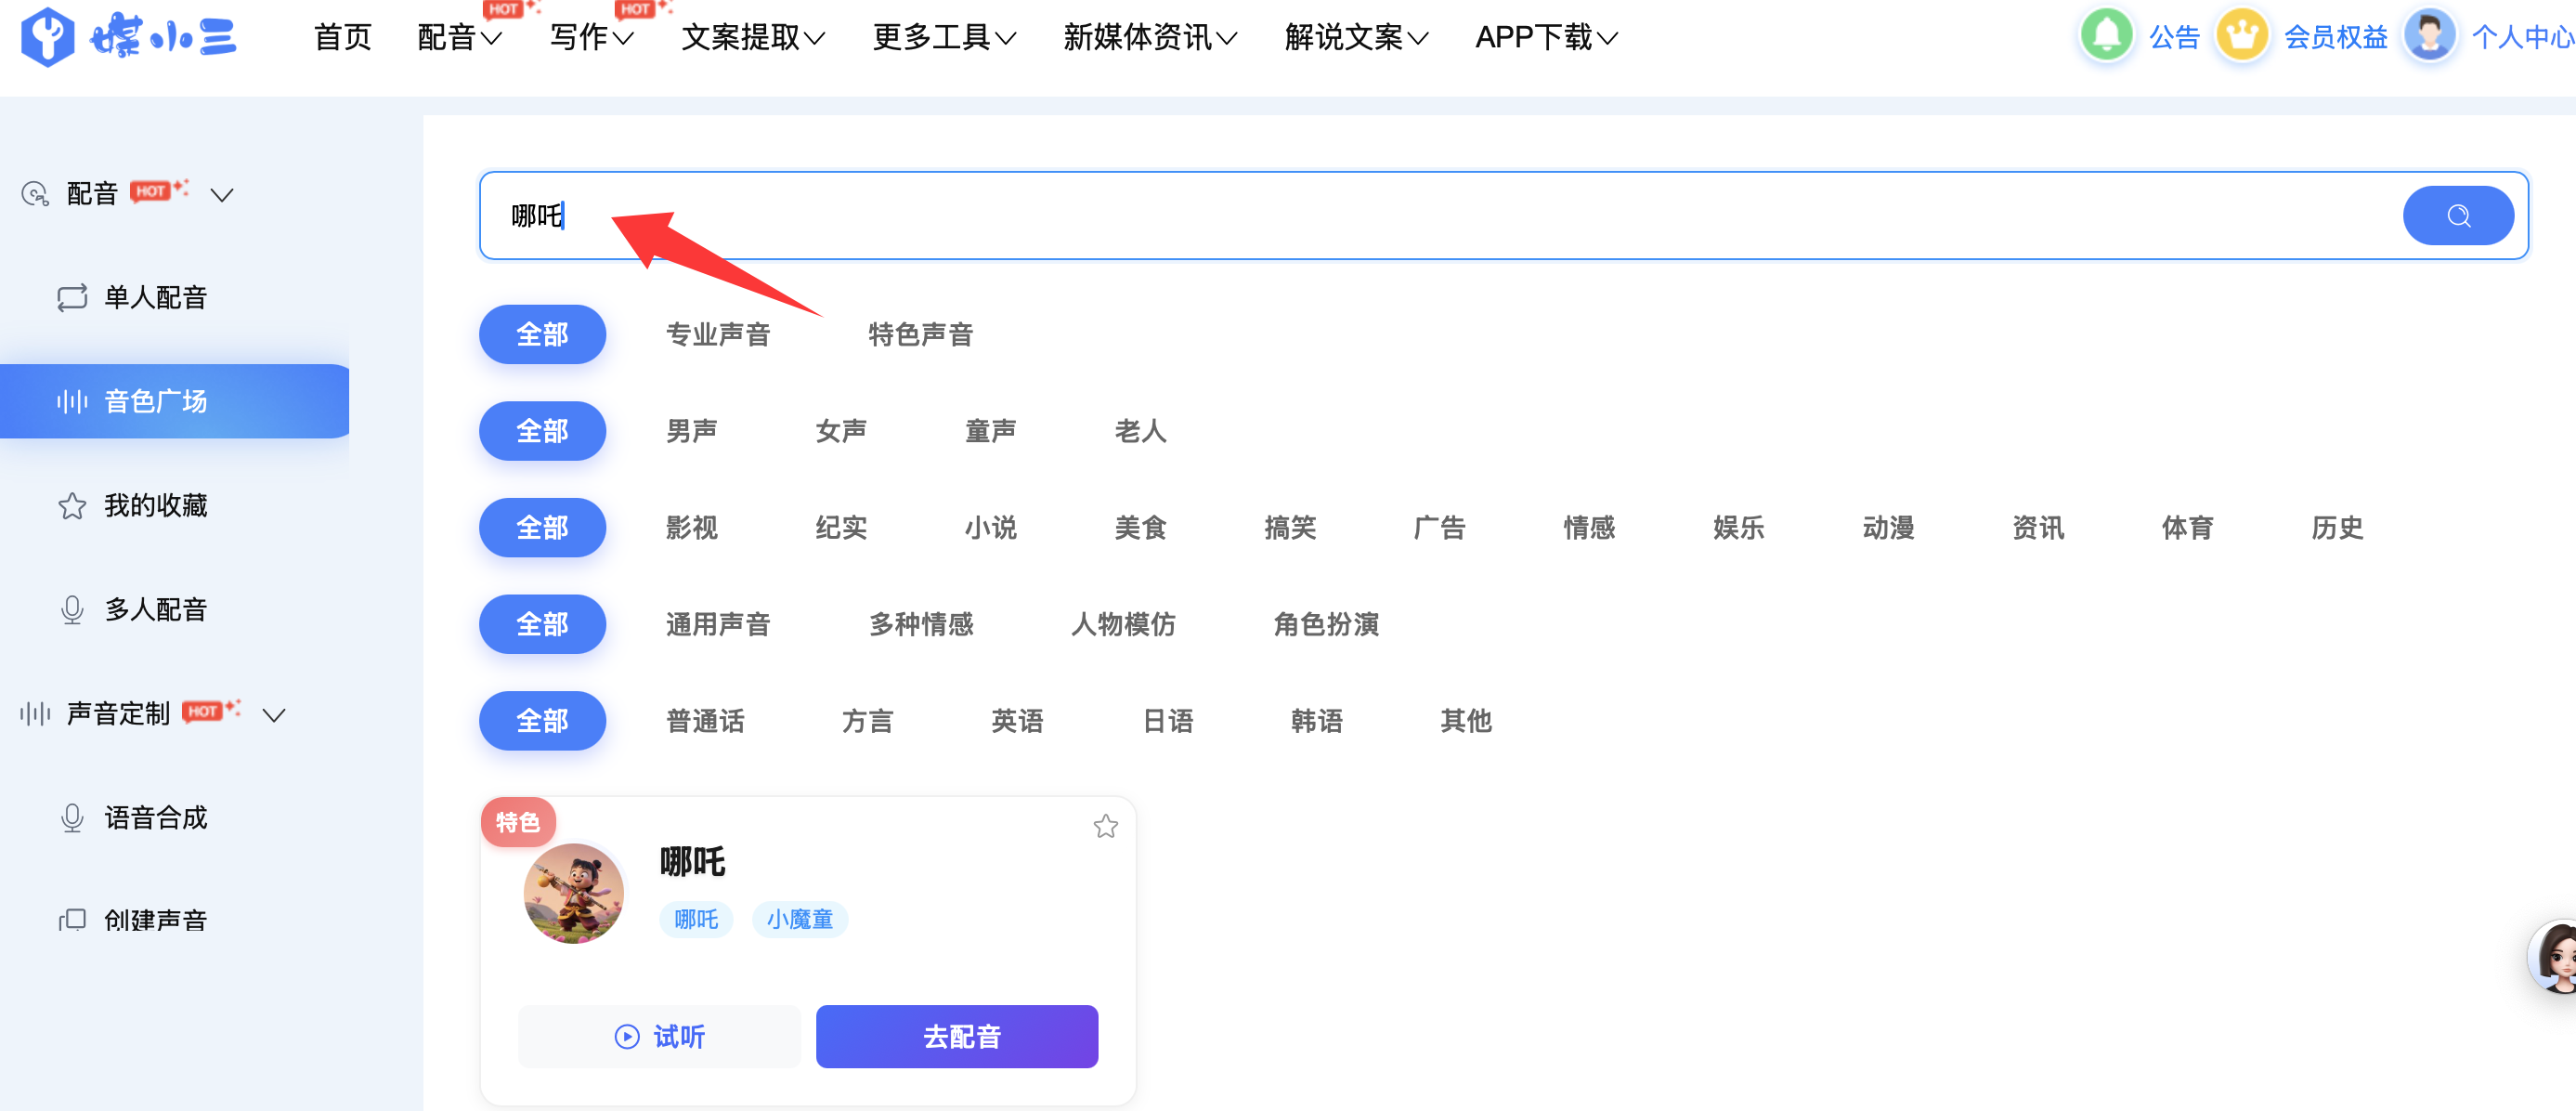2576x1111 pixels.
Task: Open the 公告 bell icon
Action: [2106, 36]
